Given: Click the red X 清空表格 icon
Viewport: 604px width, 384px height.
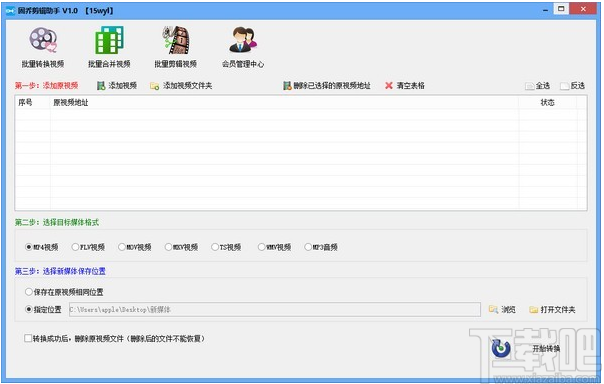Looking at the screenshot, I should click(x=389, y=86).
